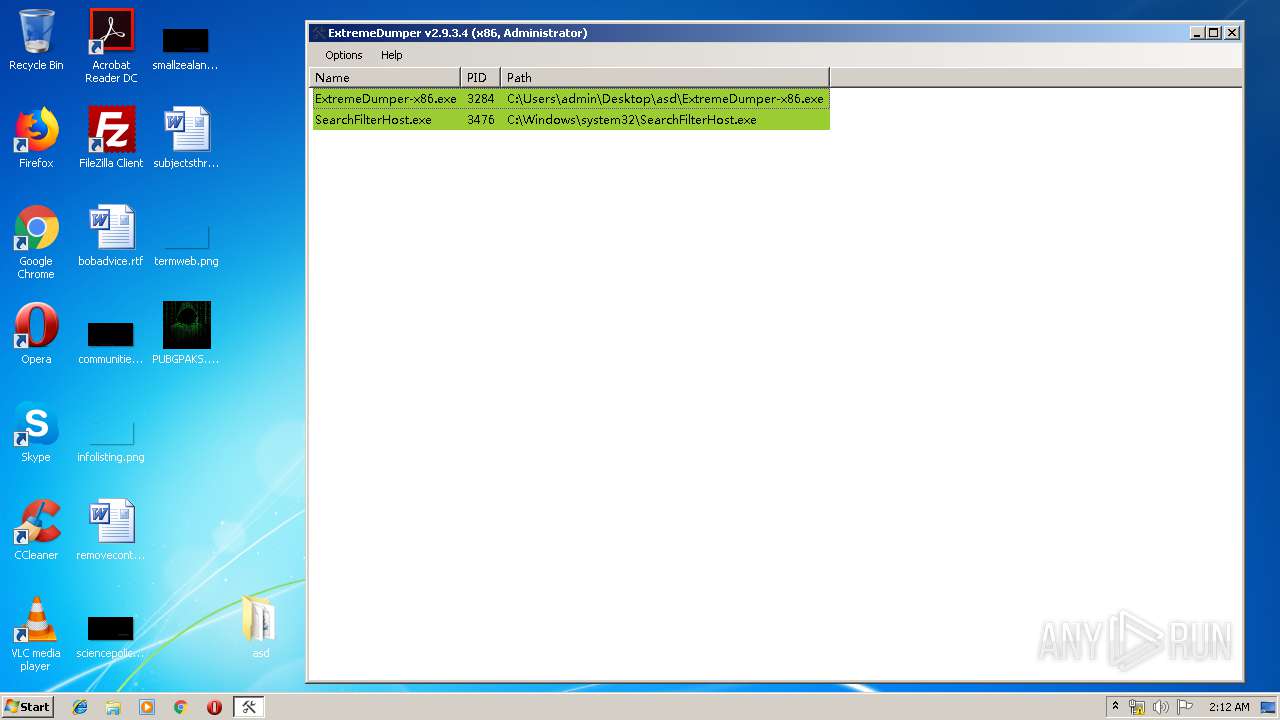Open the Windows Start menu
The width and height of the screenshot is (1280, 720).
click(28, 707)
